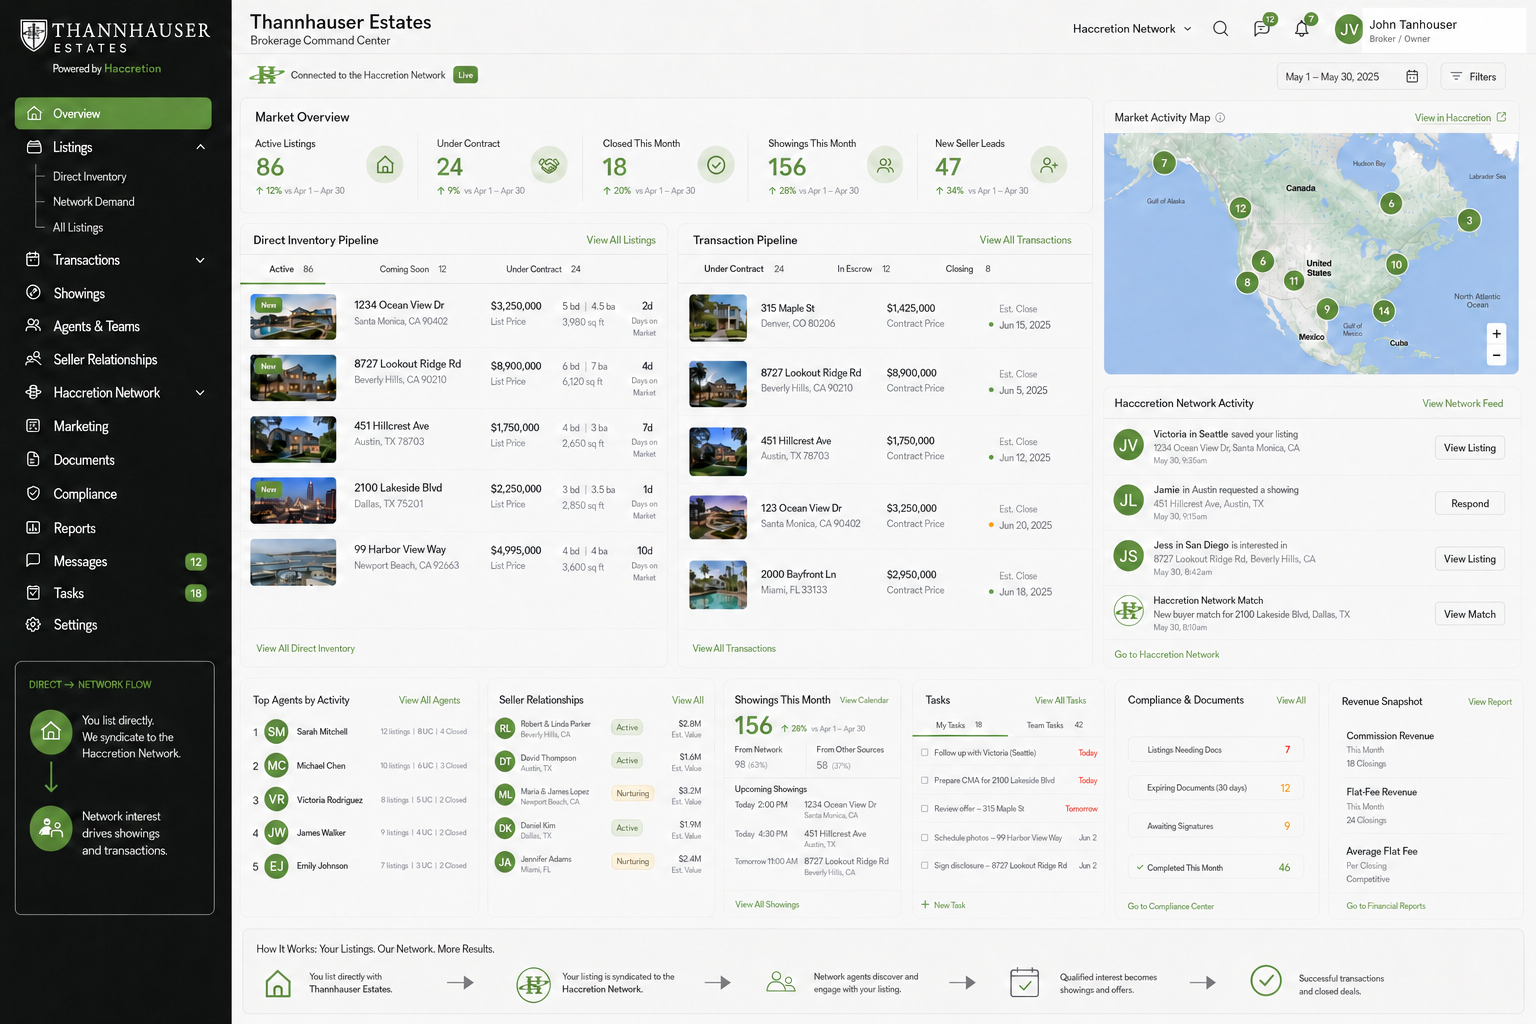Click the Active Listings house icon
Screen dimensions: 1536x1024
point(385,165)
